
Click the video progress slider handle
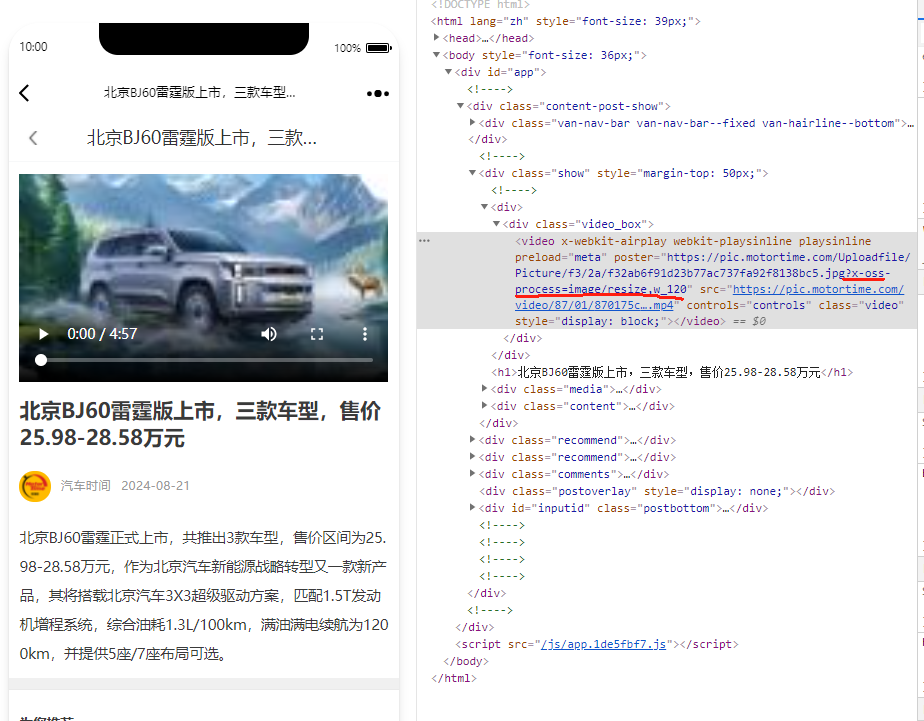pos(41,360)
